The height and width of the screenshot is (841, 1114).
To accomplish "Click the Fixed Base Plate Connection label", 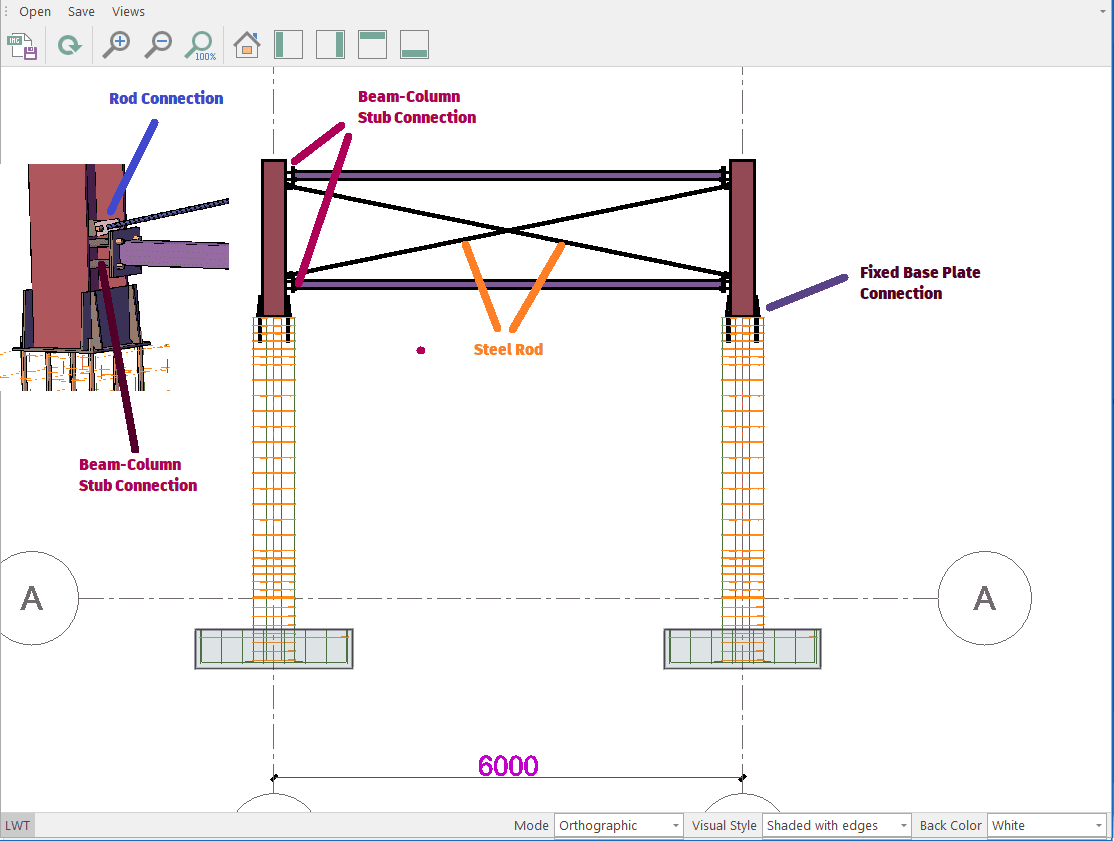I will pyautogui.click(x=919, y=283).
